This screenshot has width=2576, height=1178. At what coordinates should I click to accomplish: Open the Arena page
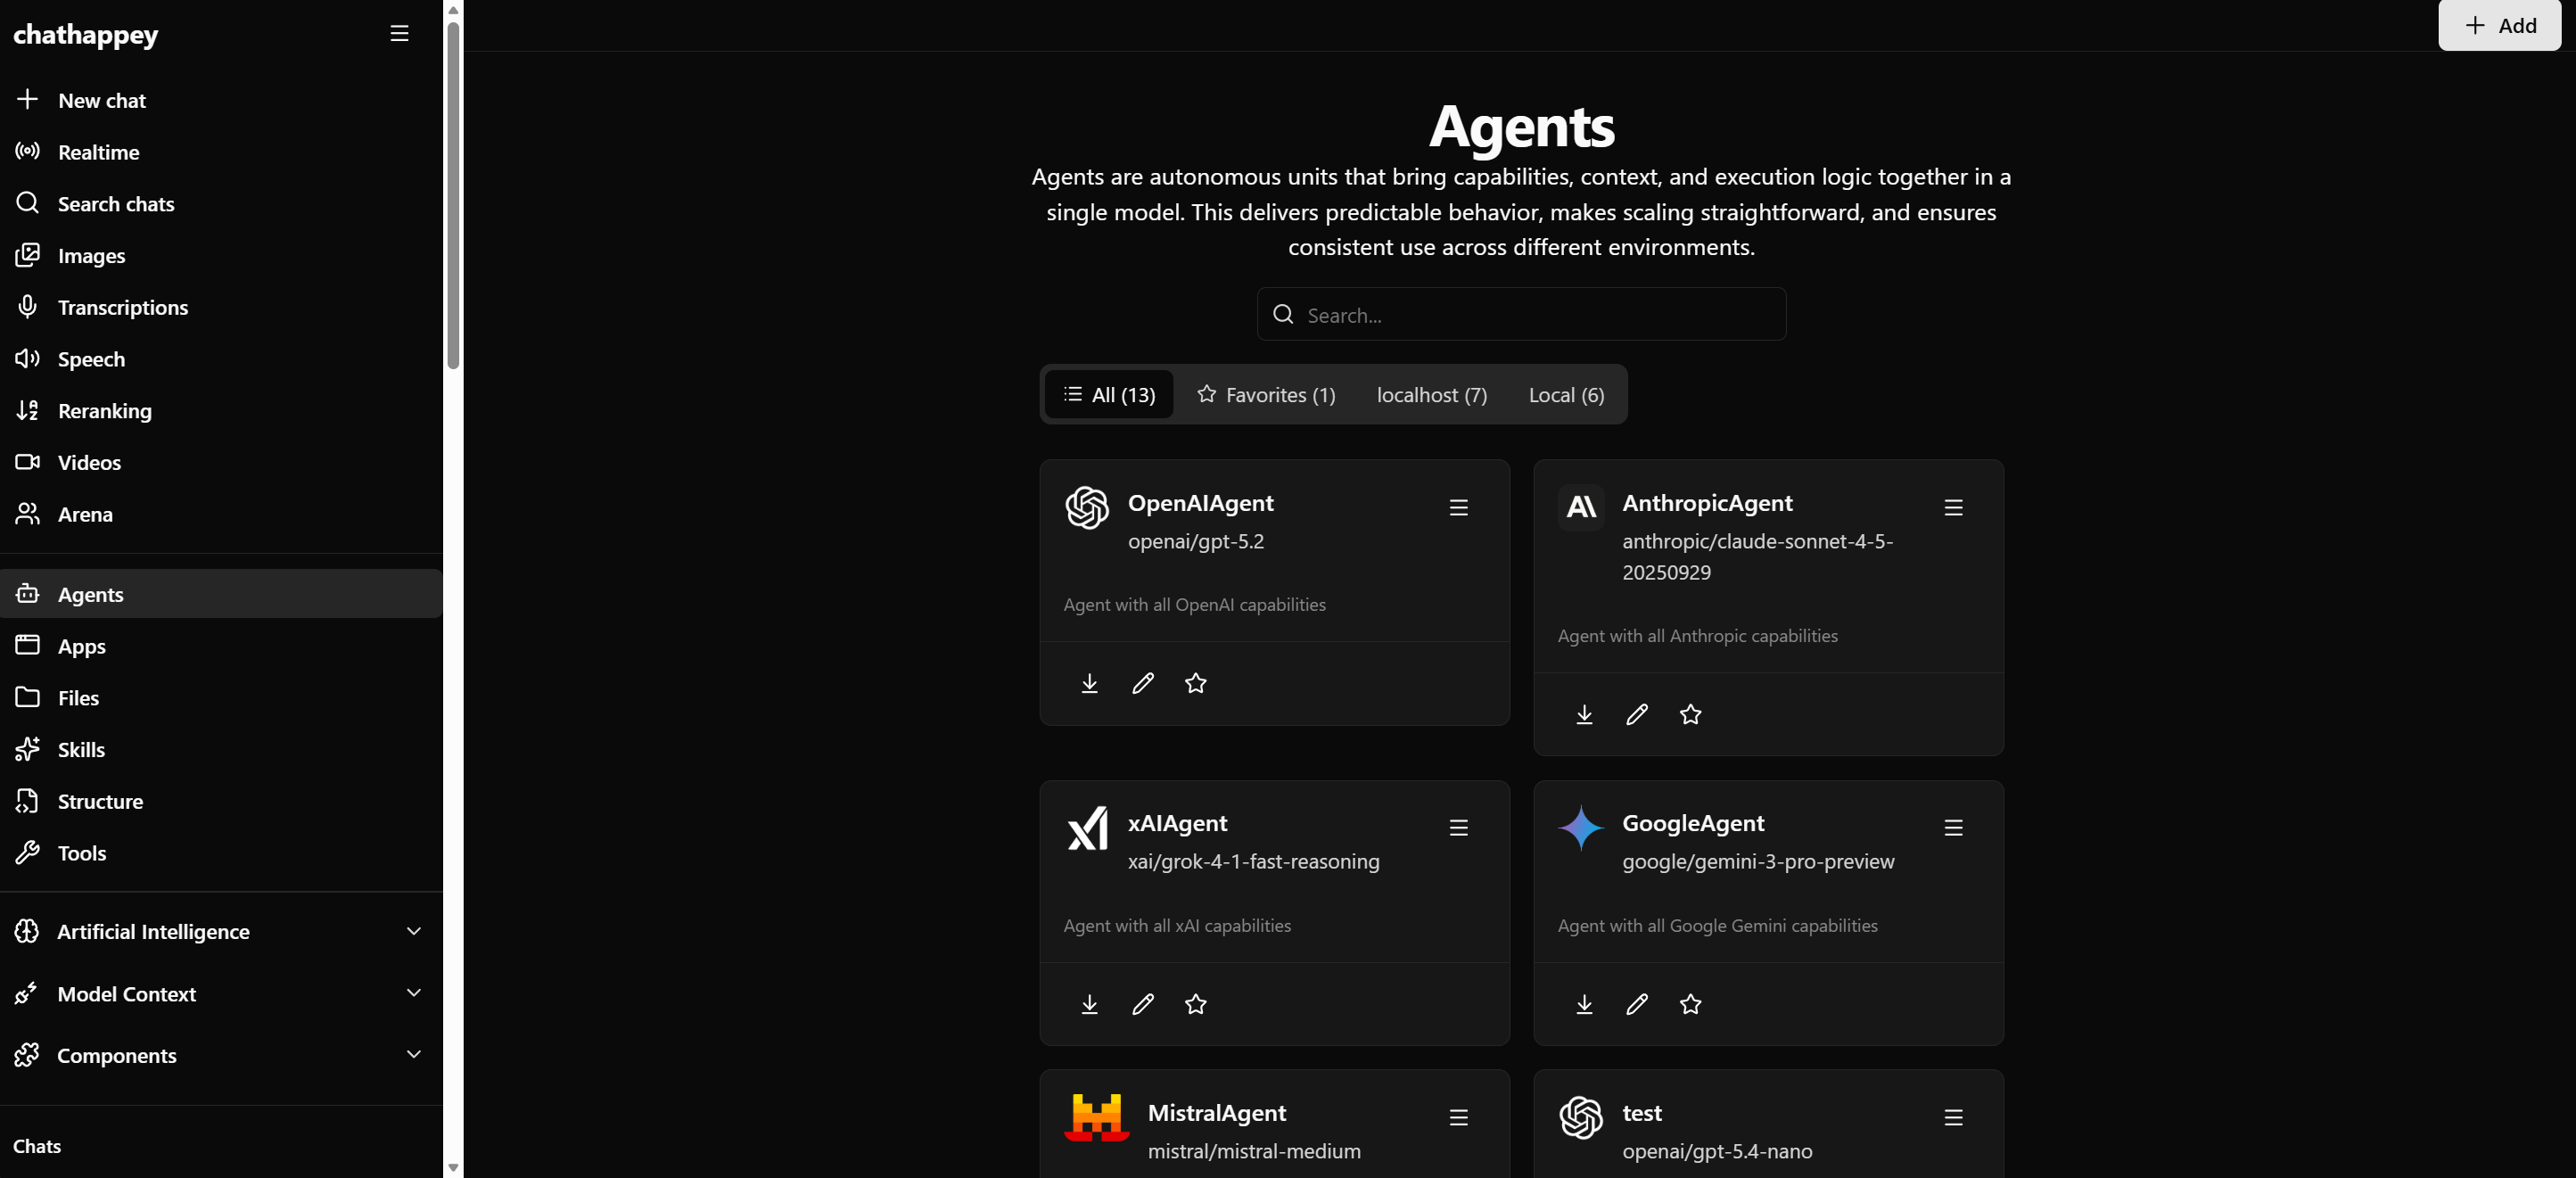point(221,514)
